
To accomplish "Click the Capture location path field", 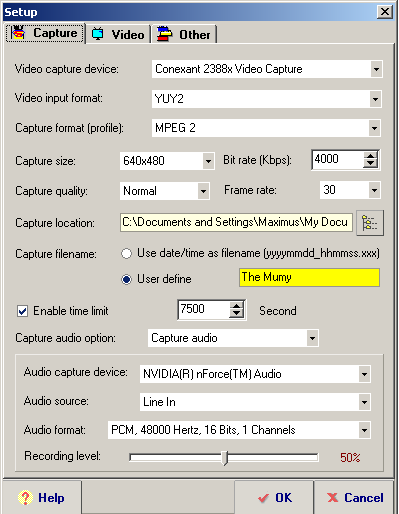I will click(x=236, y=222).
